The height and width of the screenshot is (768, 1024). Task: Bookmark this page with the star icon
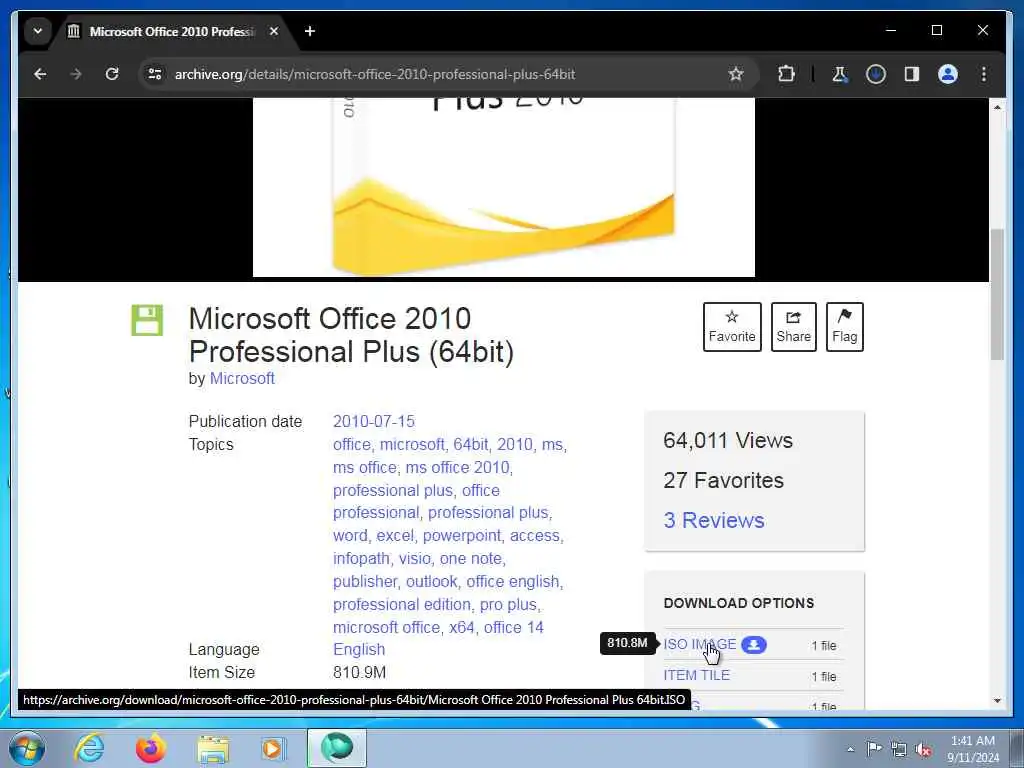[x=736, y=74]
